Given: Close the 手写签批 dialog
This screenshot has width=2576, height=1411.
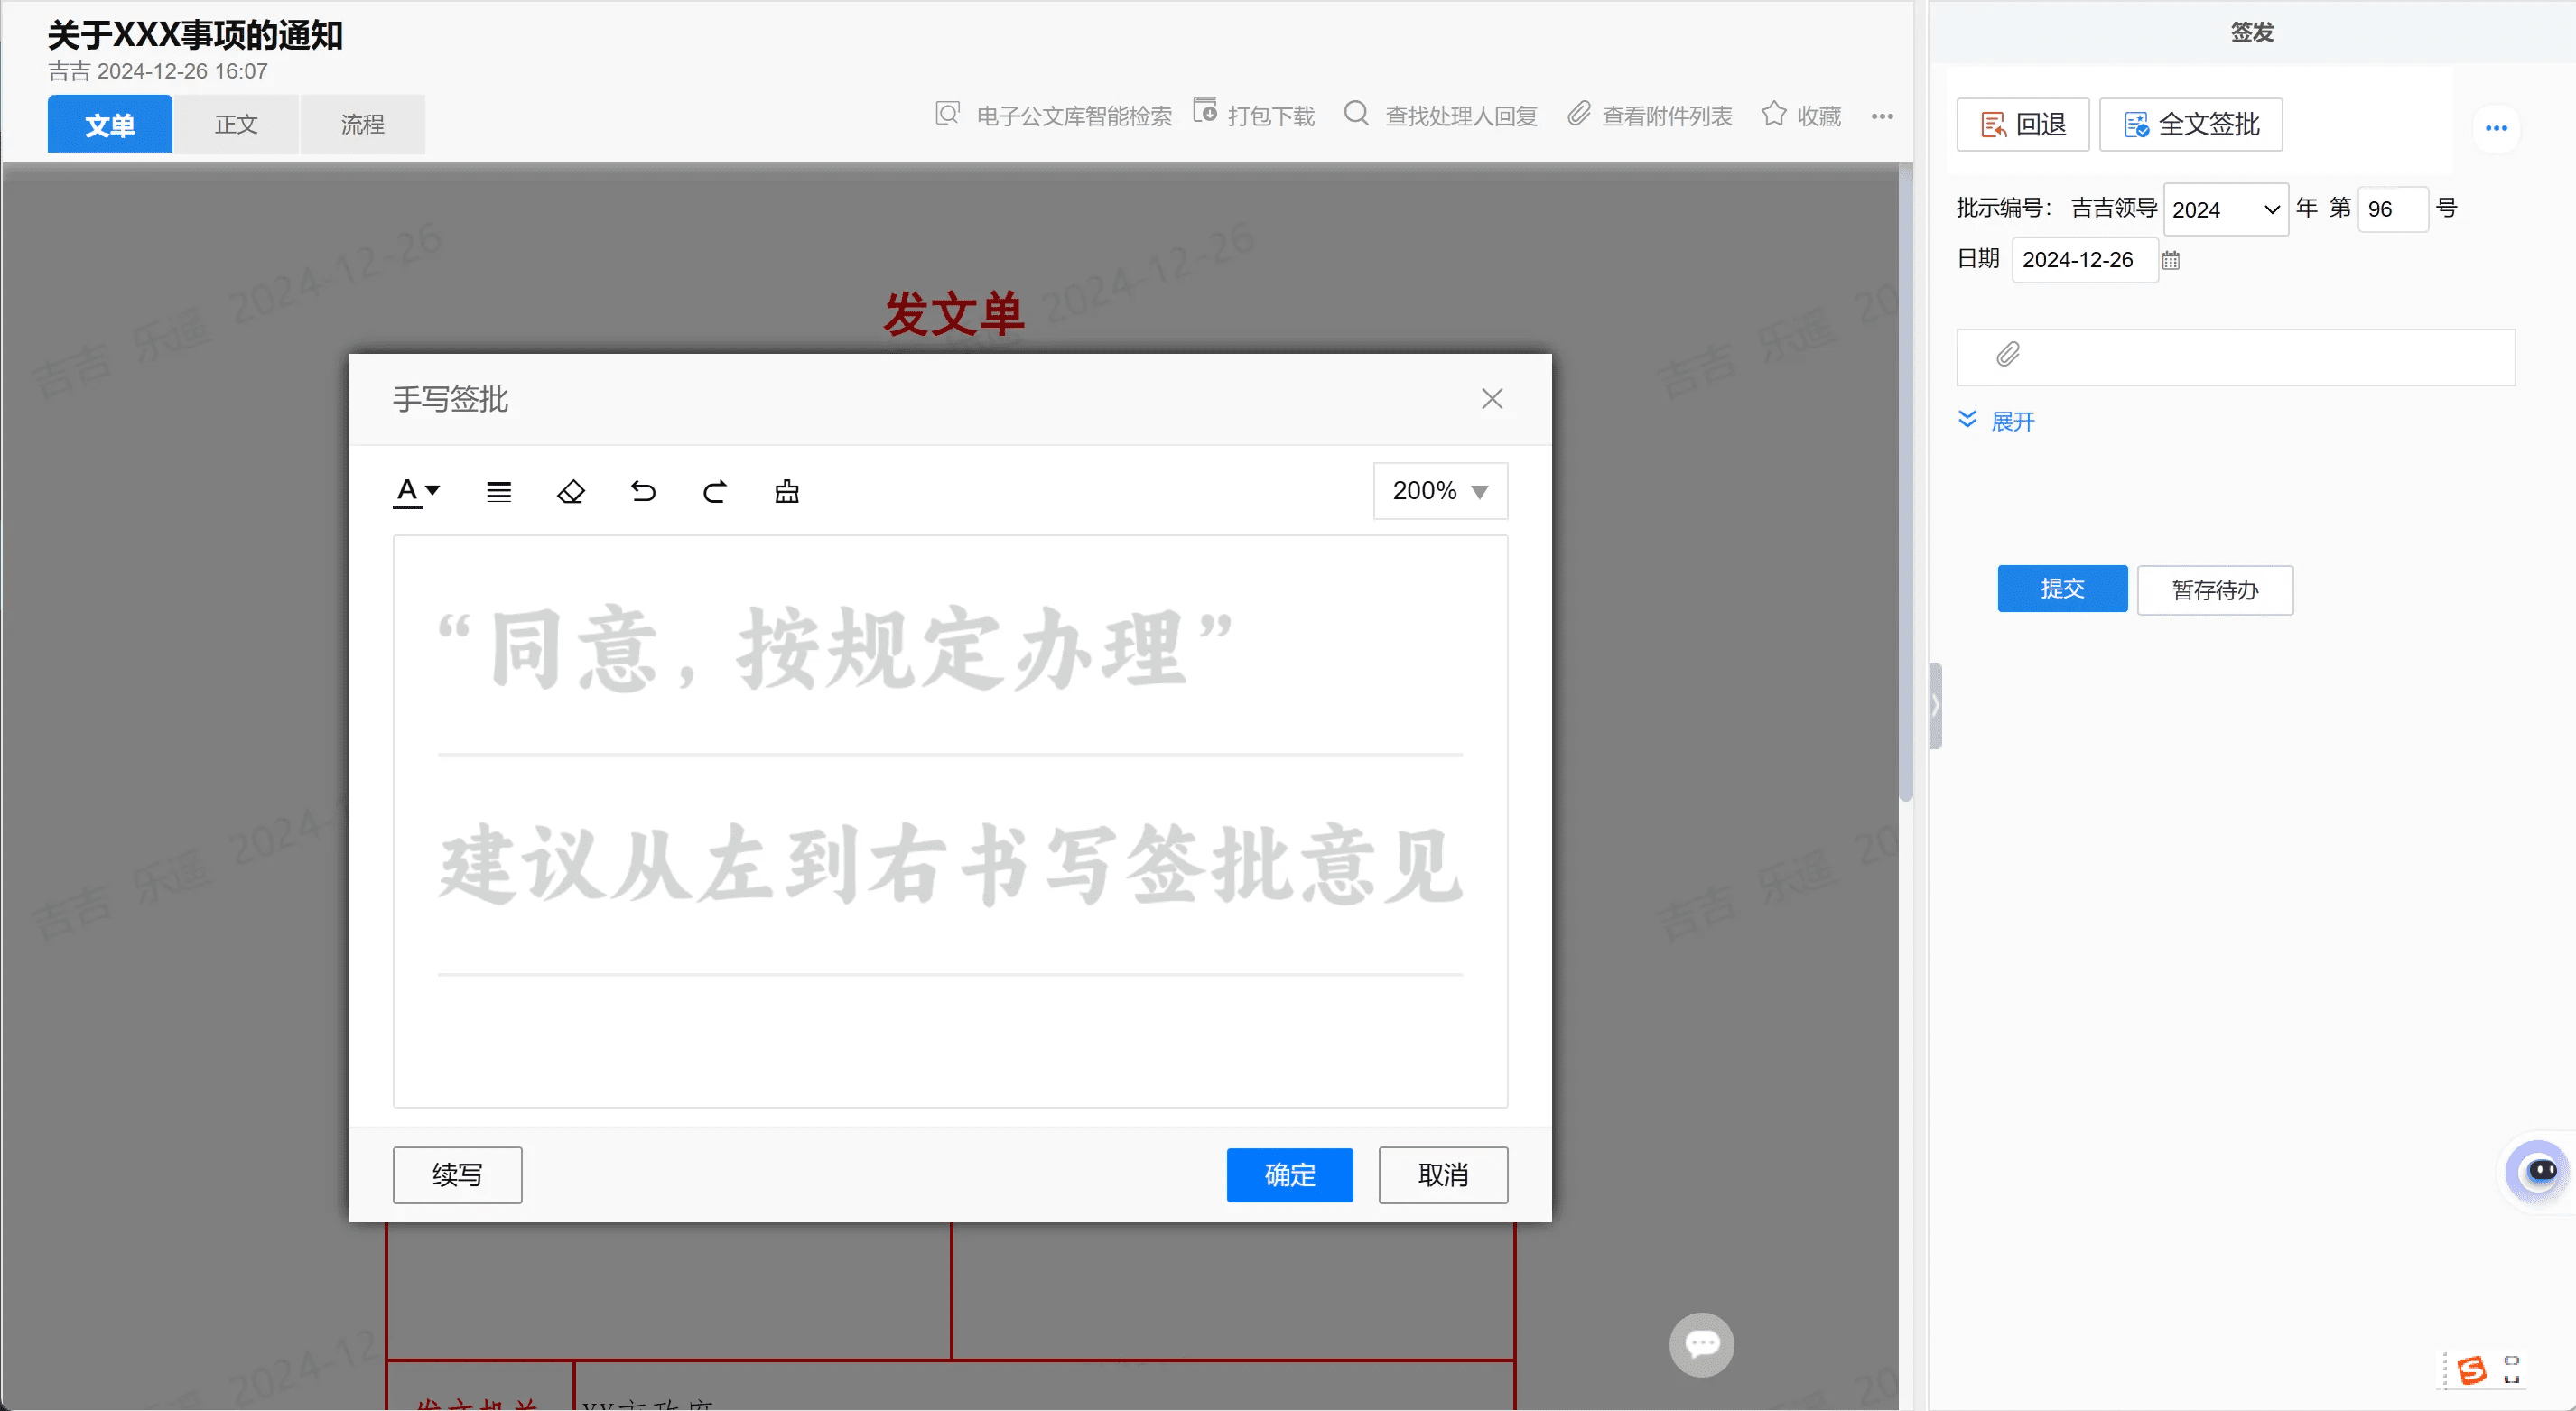Looking at the screenshot, I should (x=1492, y=399).
